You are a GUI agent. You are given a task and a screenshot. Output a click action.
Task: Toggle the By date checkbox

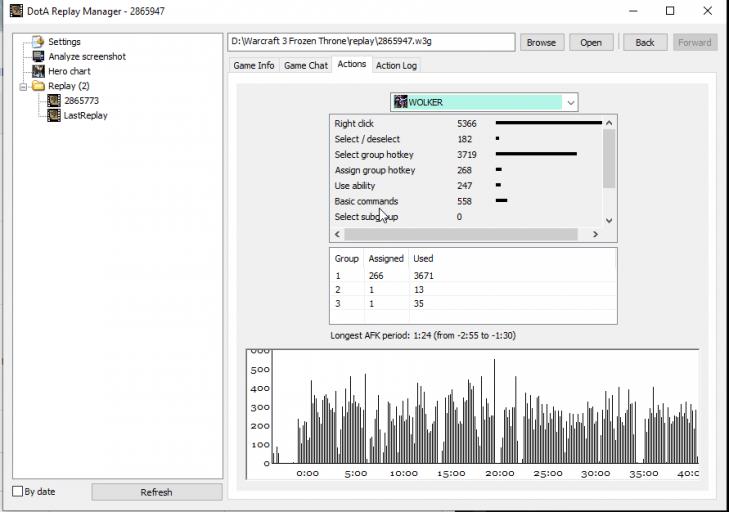point(18,492)
